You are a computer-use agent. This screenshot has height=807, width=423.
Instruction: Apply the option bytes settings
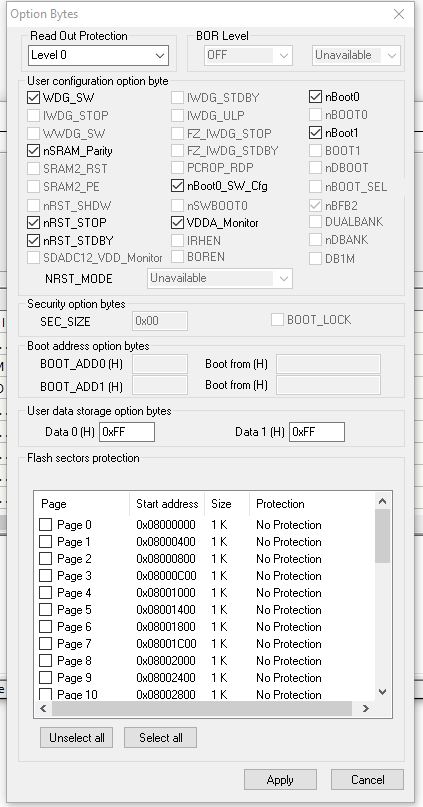pos(280,780)
